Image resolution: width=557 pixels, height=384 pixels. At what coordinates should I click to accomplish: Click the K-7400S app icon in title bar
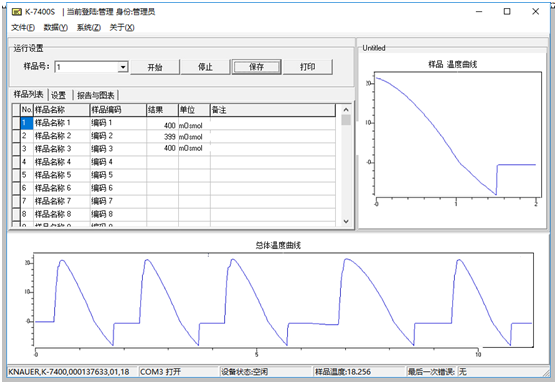16,12
